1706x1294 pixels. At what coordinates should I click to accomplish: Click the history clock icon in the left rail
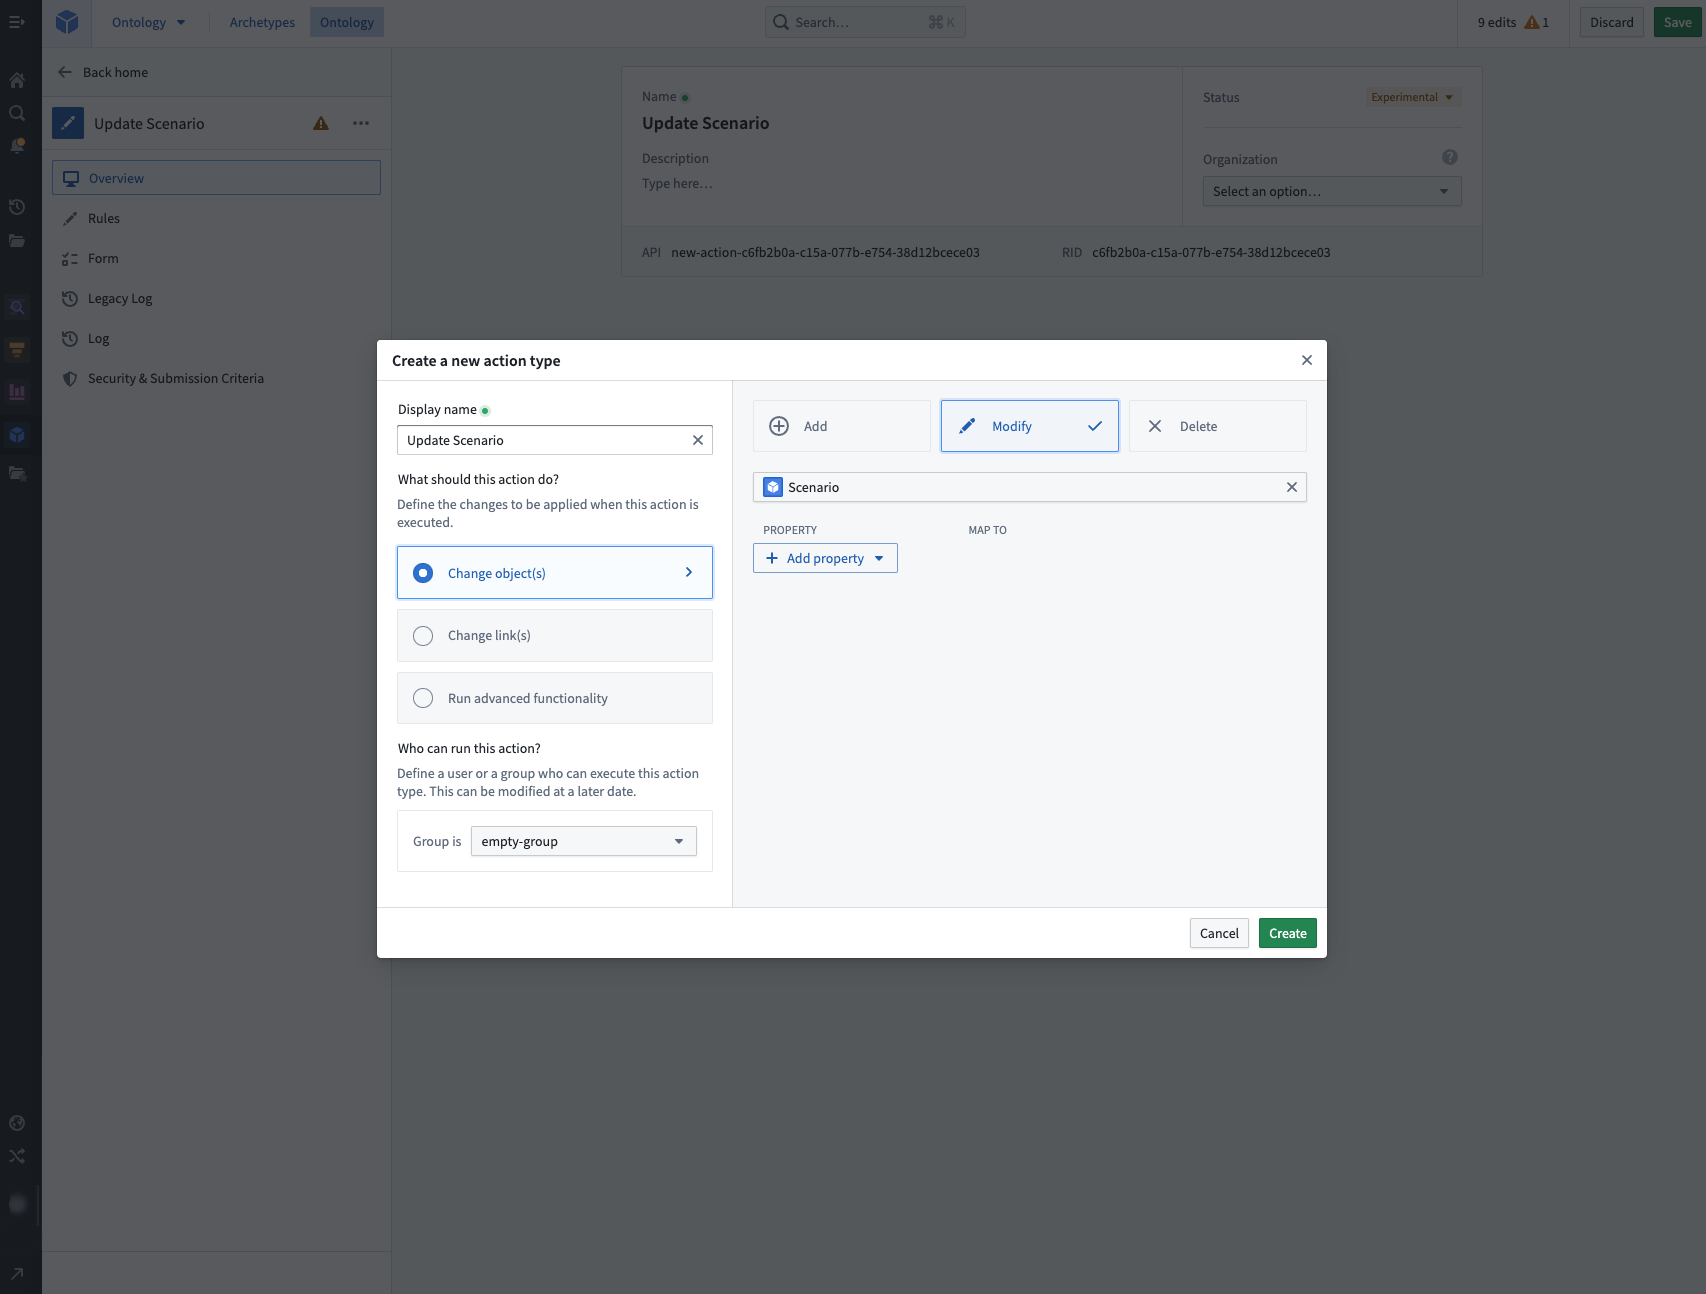(x=17, y=207)
